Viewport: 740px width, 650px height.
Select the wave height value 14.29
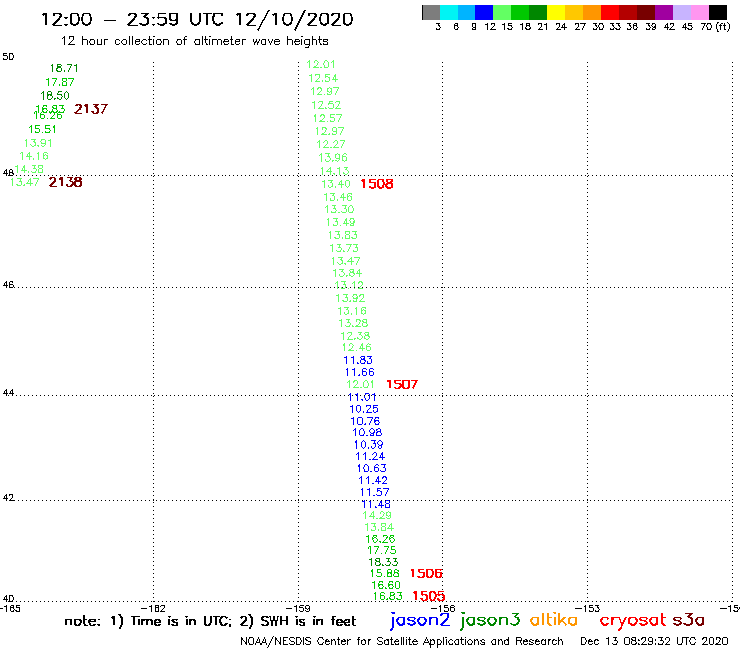coord(377,515)
